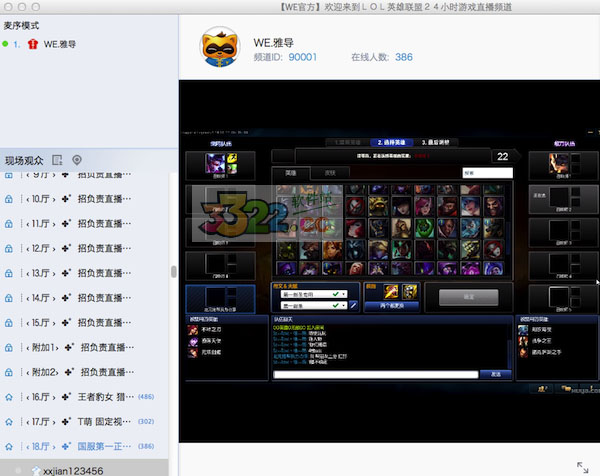
Task: Click the lock icon on the 11厅 row
Action: (9, 224)
